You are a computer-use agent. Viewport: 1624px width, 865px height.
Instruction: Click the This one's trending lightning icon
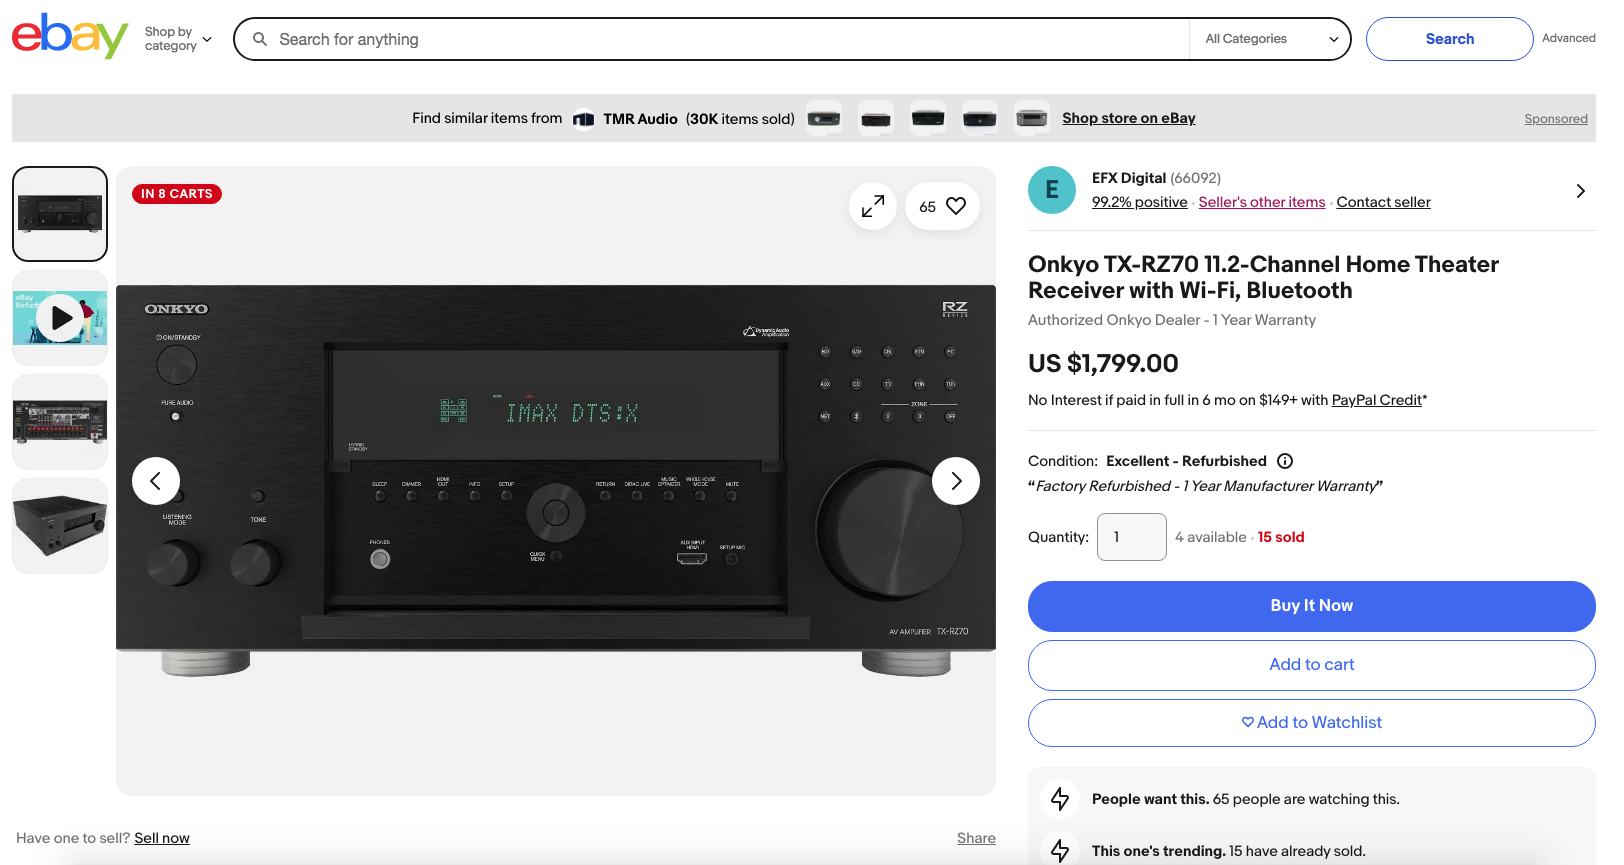click(1060, 850)
